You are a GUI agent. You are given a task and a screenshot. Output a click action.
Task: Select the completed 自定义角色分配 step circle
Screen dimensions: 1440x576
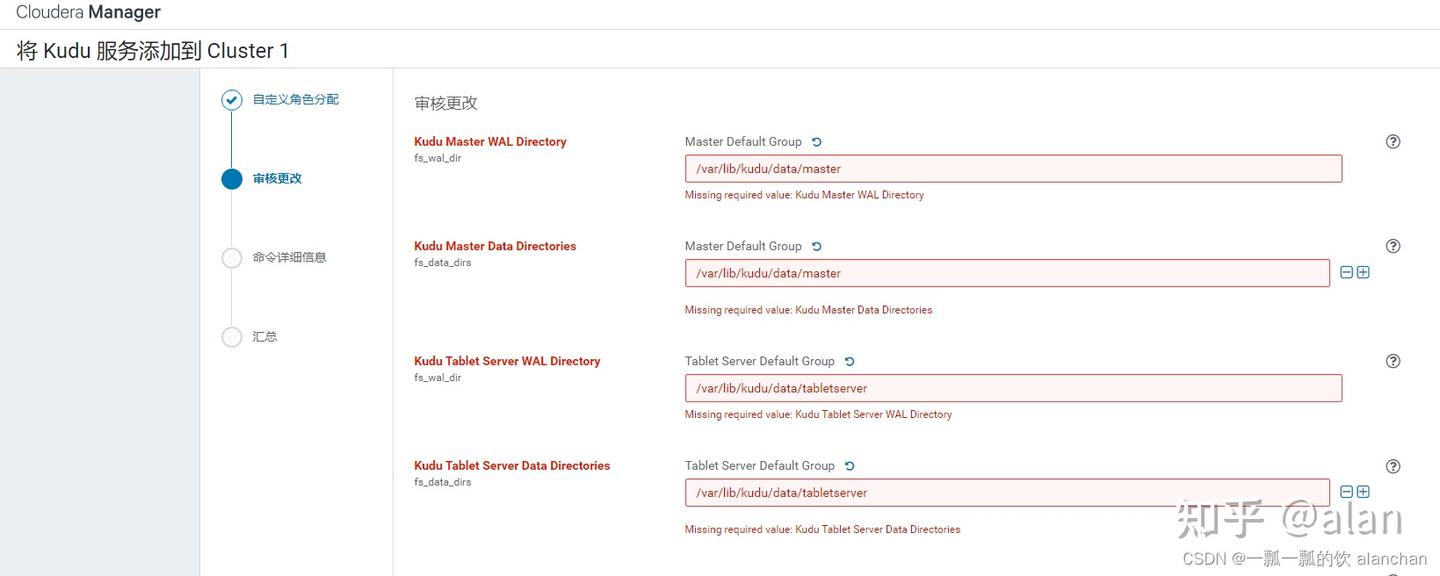tap(231, 99)
